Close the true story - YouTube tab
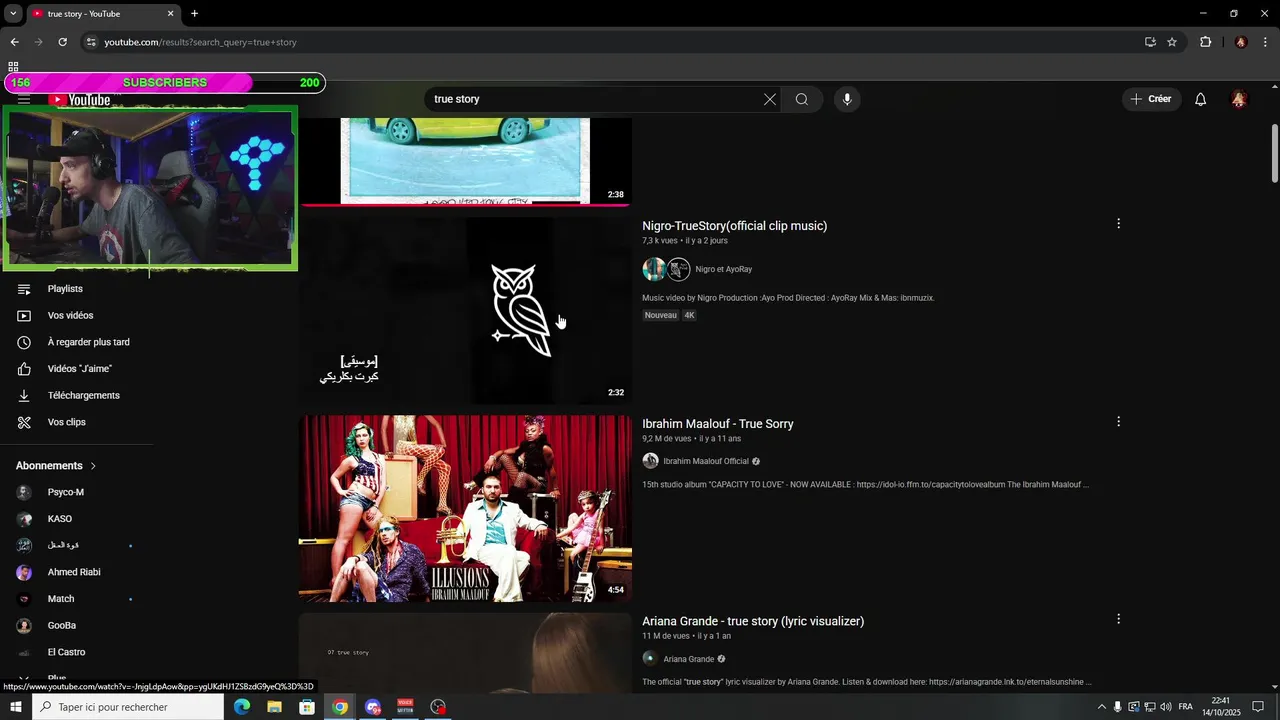1280x720 pixels. pos(170,14)
